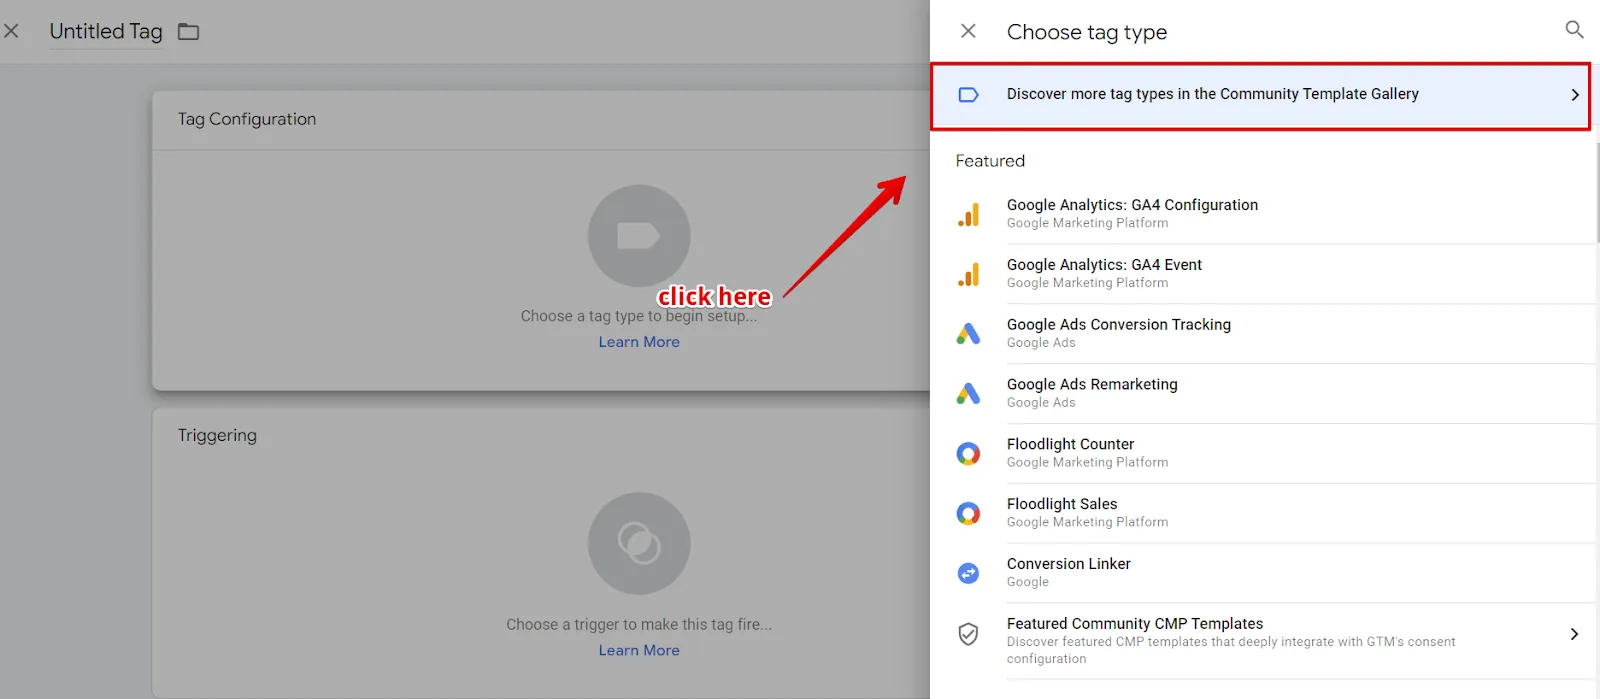The image size is (1600, 699).
Task: Click CMP templates description text
Action: coord(1231,650)
